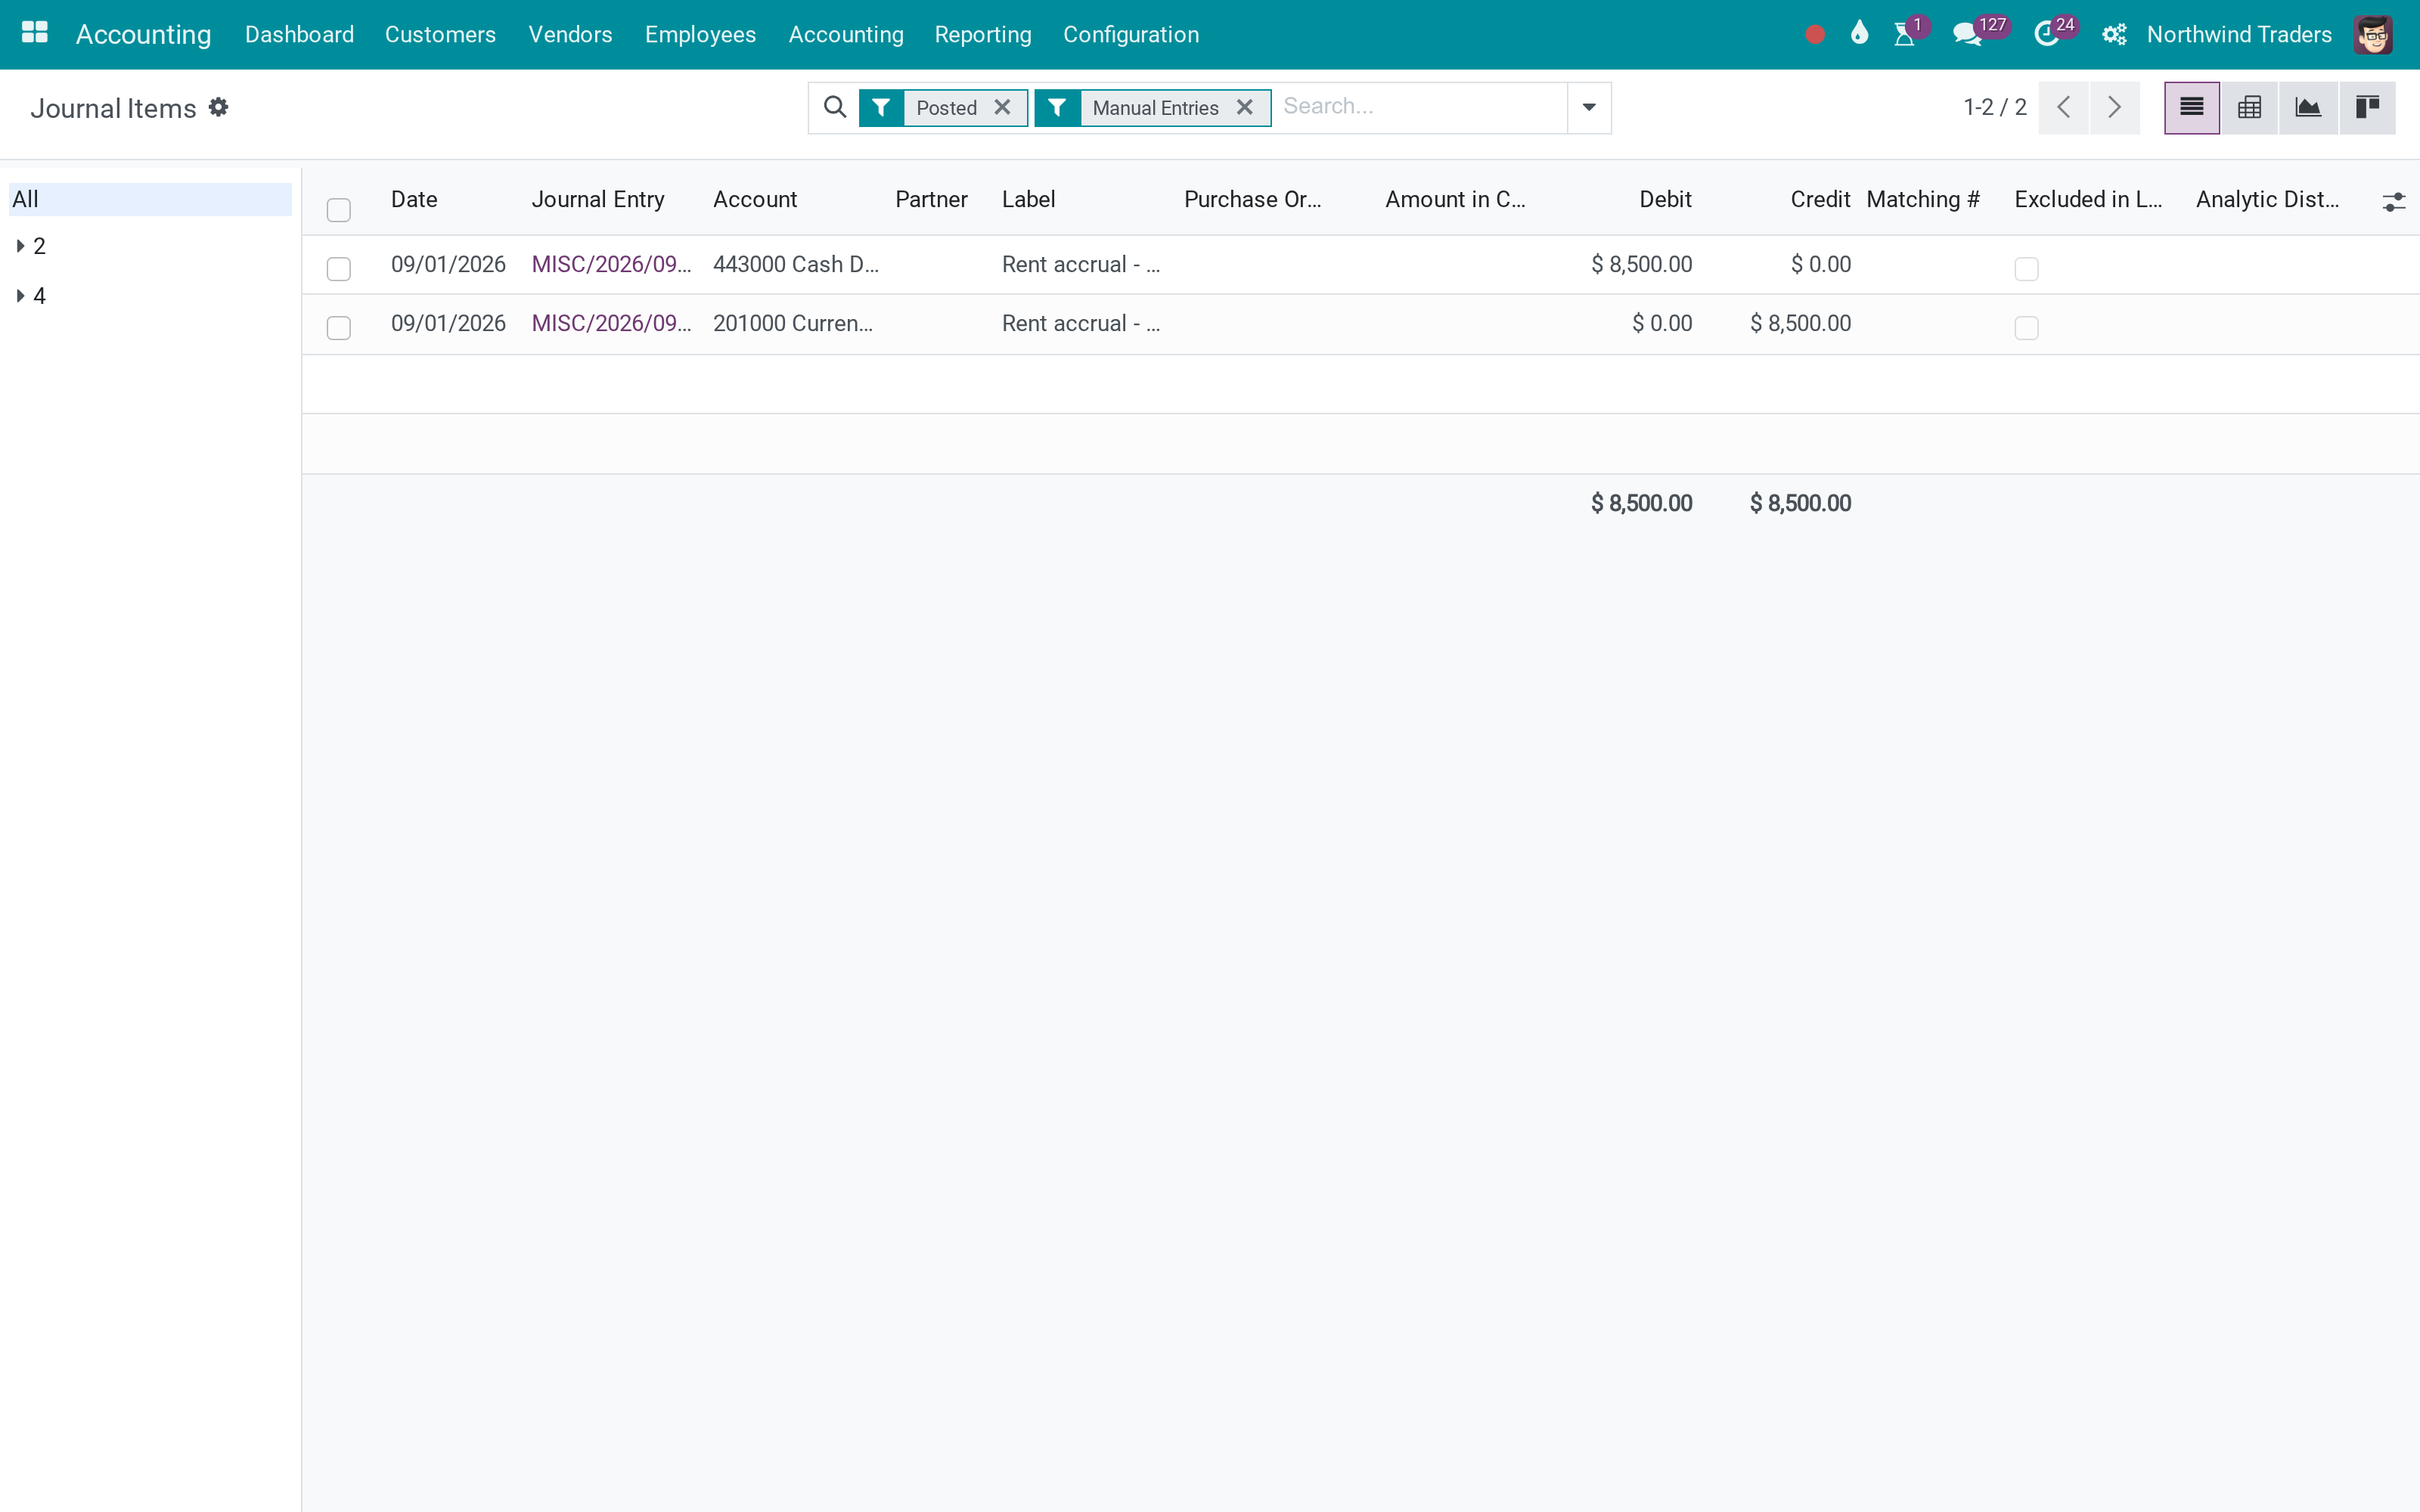
Task: Expand account group 2 in sidebar
Action: [x=20, y=245]
